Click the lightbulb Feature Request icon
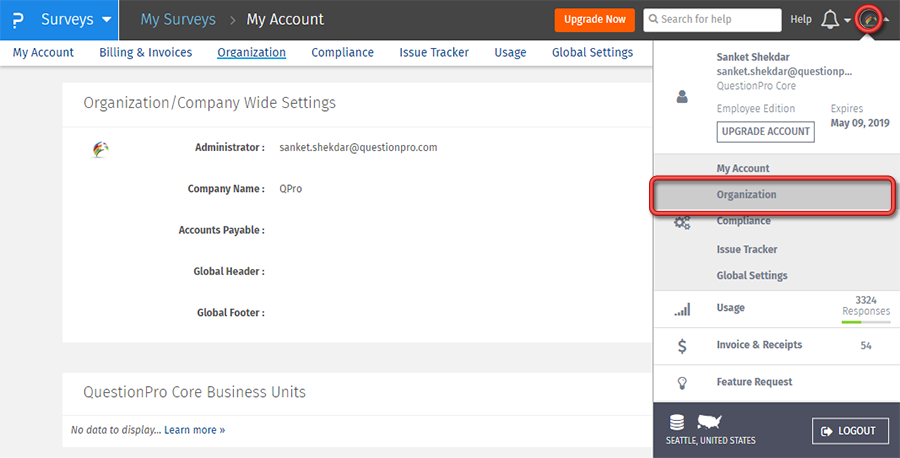The image size is (900, 458). 682,383
